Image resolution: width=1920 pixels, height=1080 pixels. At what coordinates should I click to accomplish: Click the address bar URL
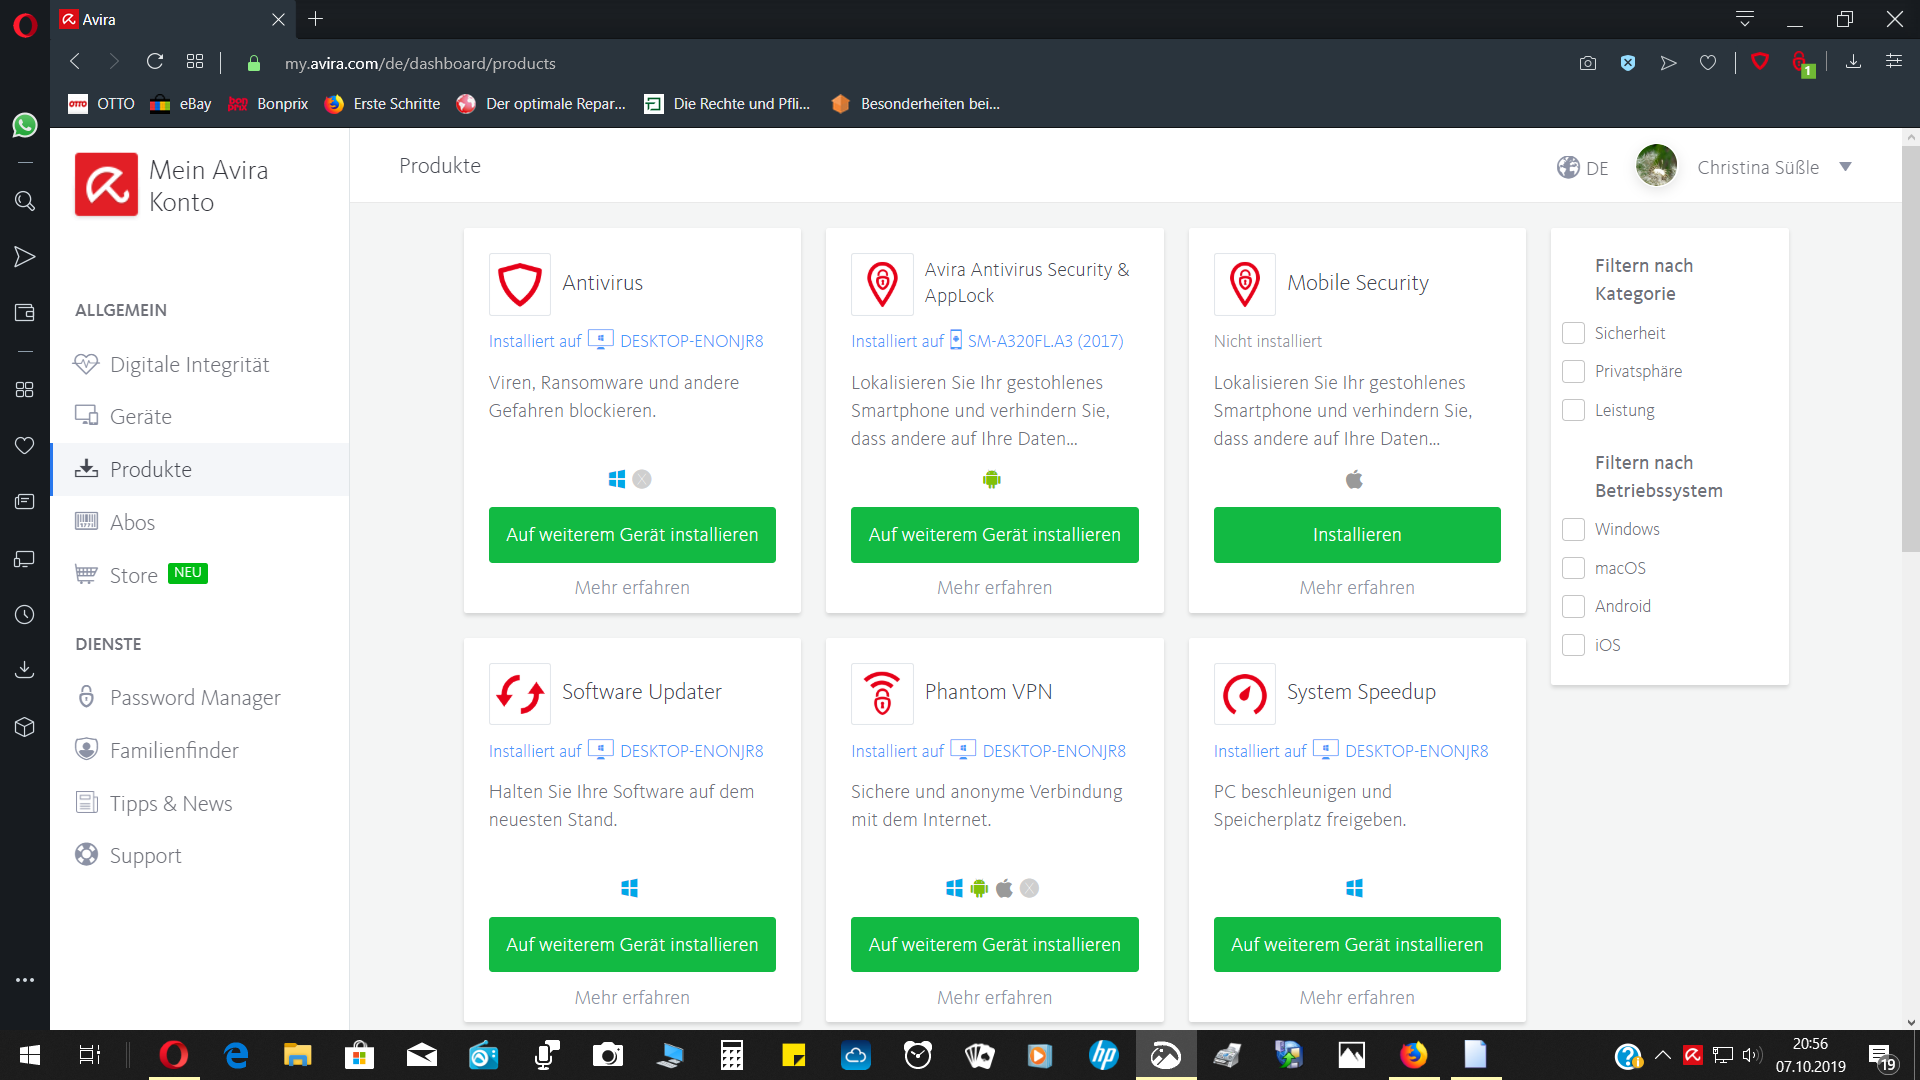[420, 63]
